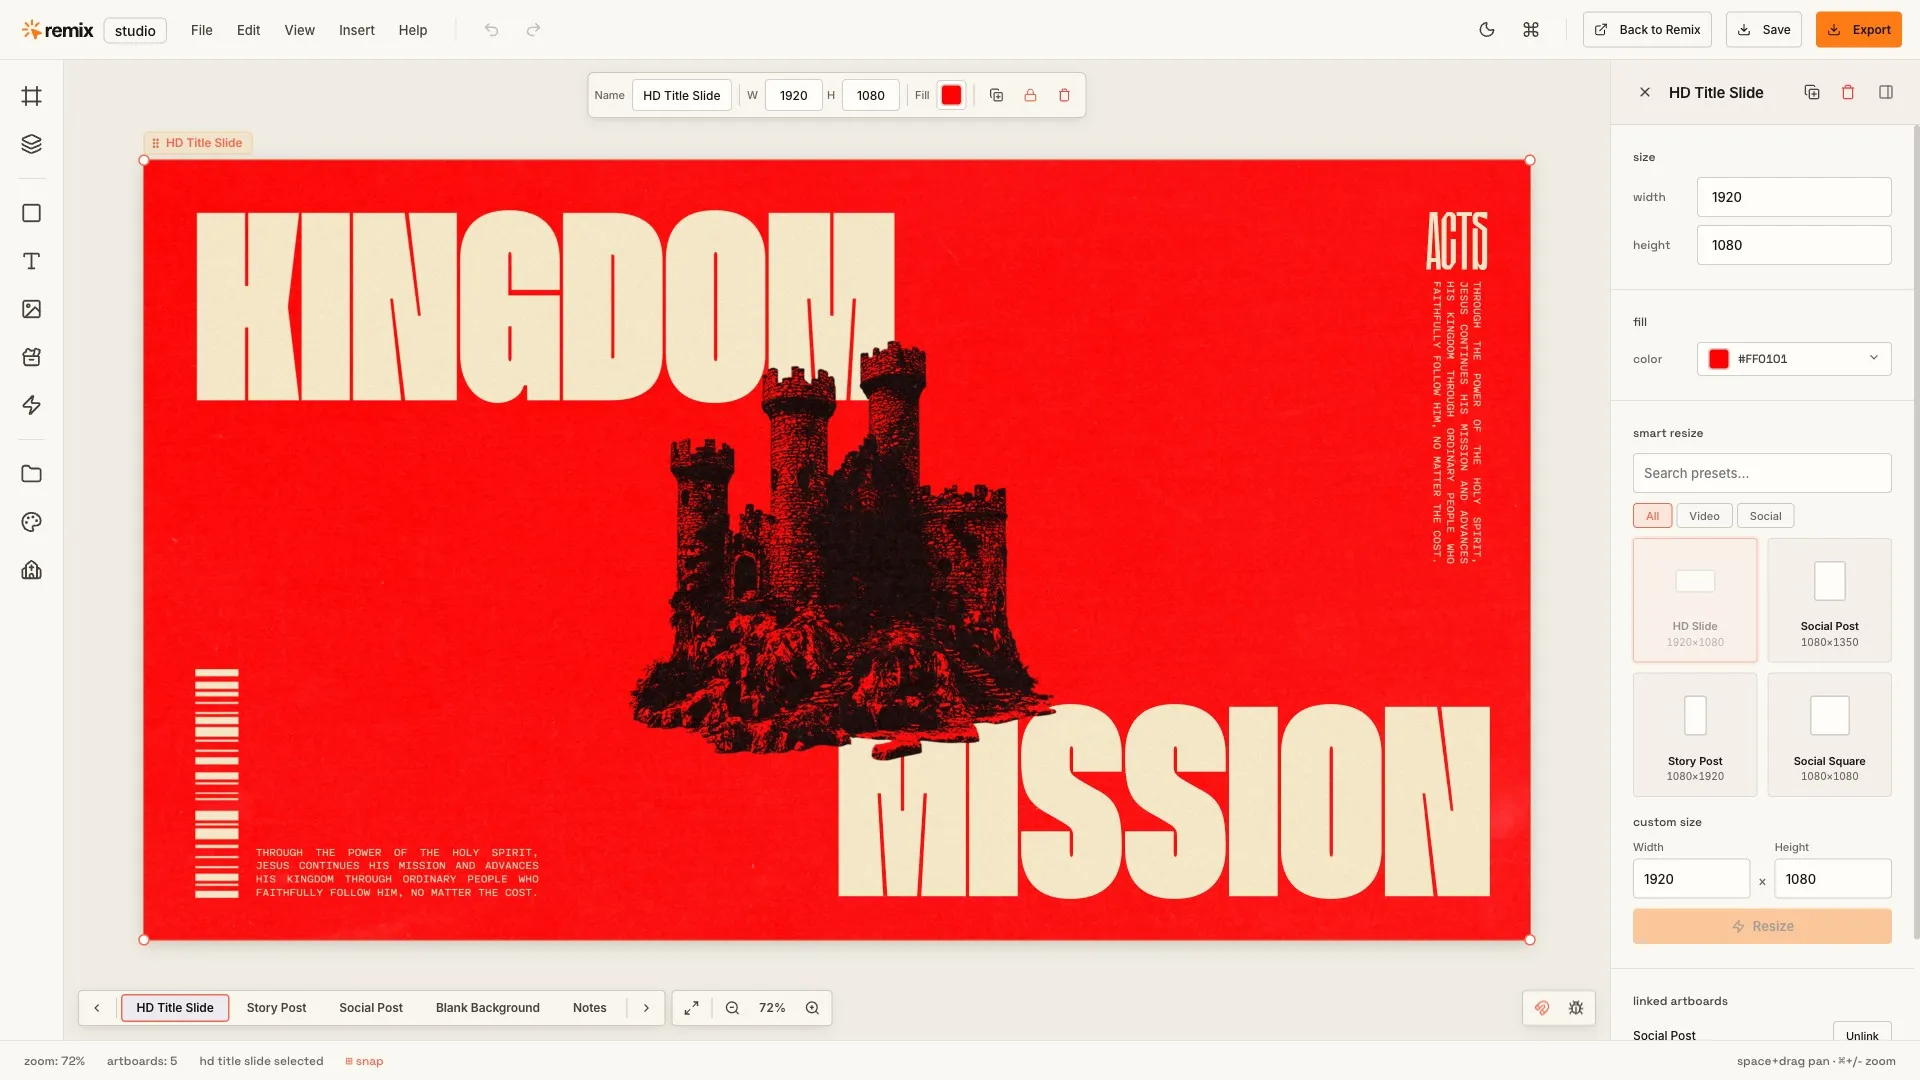Duplicate artboard in right panel header
Image resolution: width=1920 pixels, height=1080 pixels.
tap(1812, 92)
